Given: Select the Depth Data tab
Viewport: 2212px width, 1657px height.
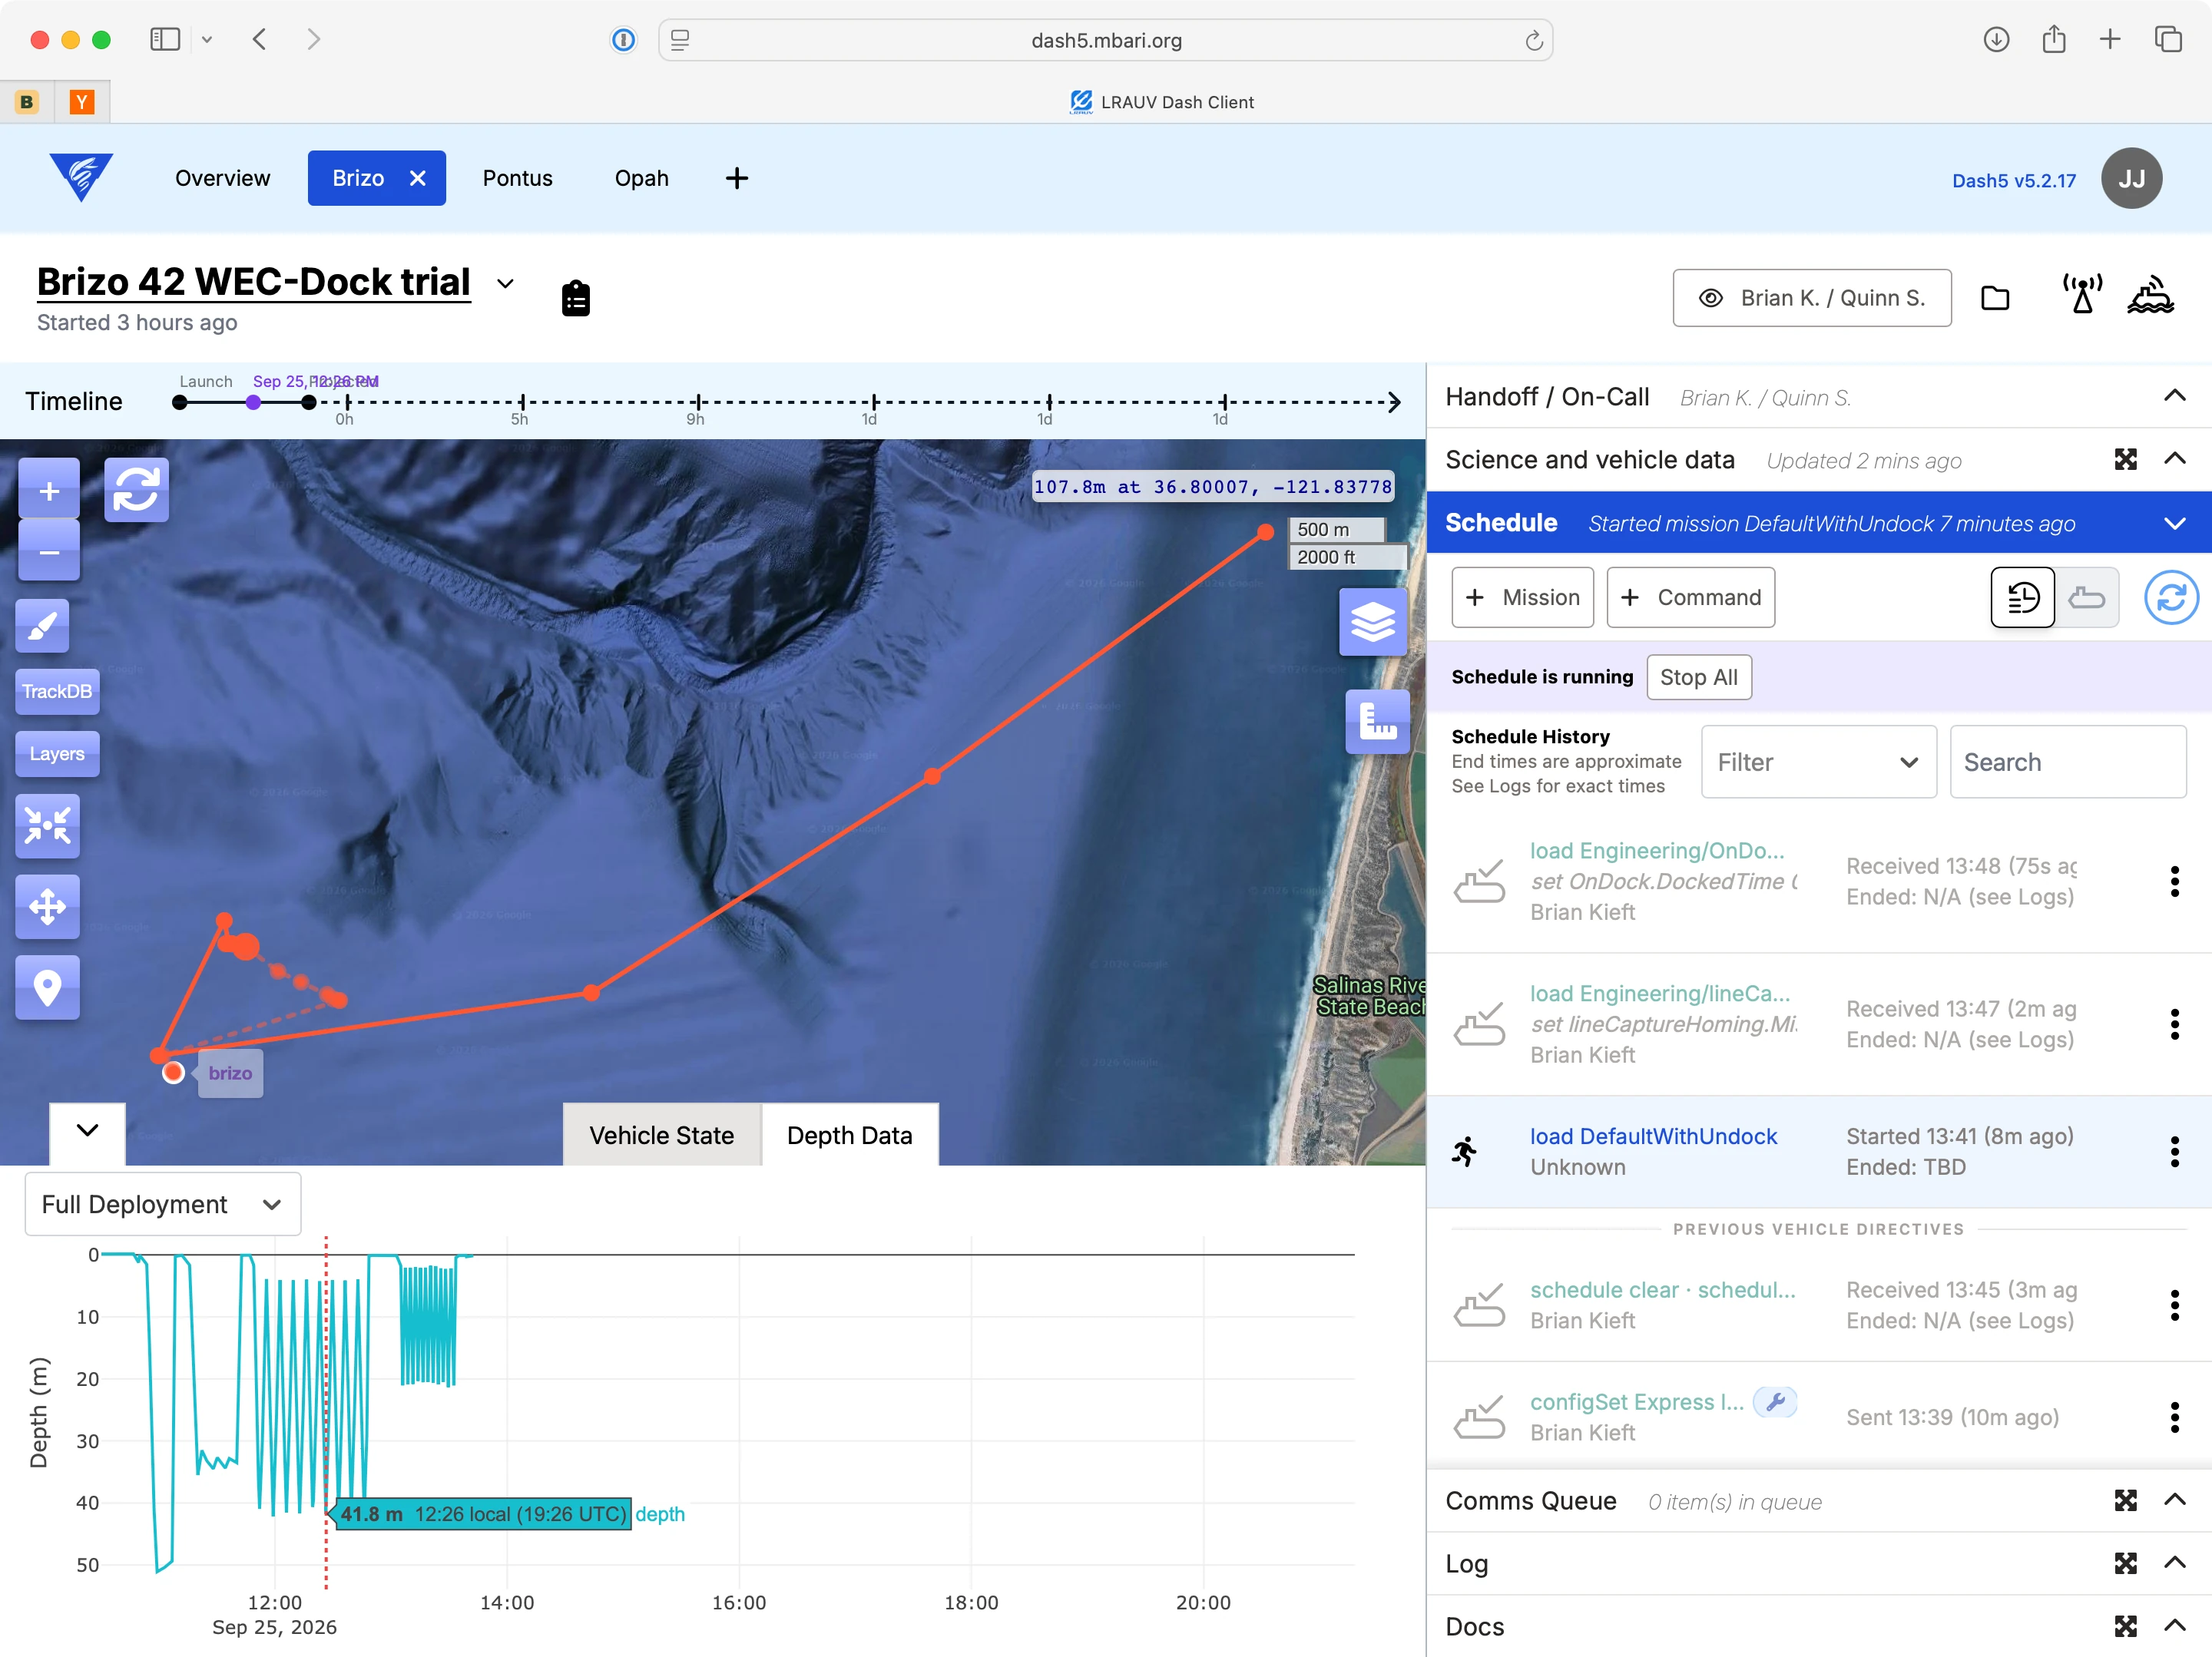Looking at the screenshot, I should click(x=849, y=1135).
